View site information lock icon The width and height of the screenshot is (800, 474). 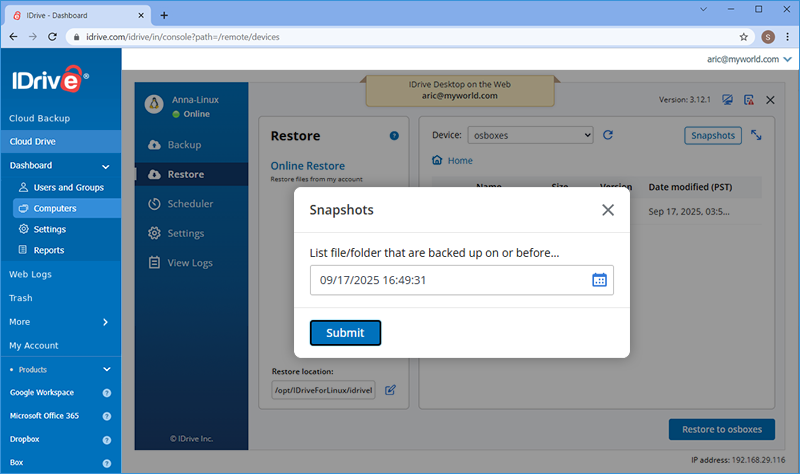(x=77, y=37)
